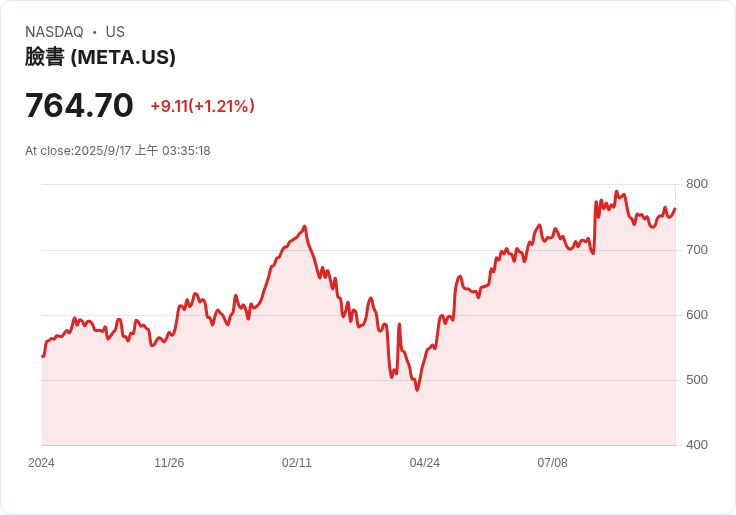The height and width of the screenshot is (515, 736).
Task: Click the 07/08 x-axis date label
Action: click(552, 463)
